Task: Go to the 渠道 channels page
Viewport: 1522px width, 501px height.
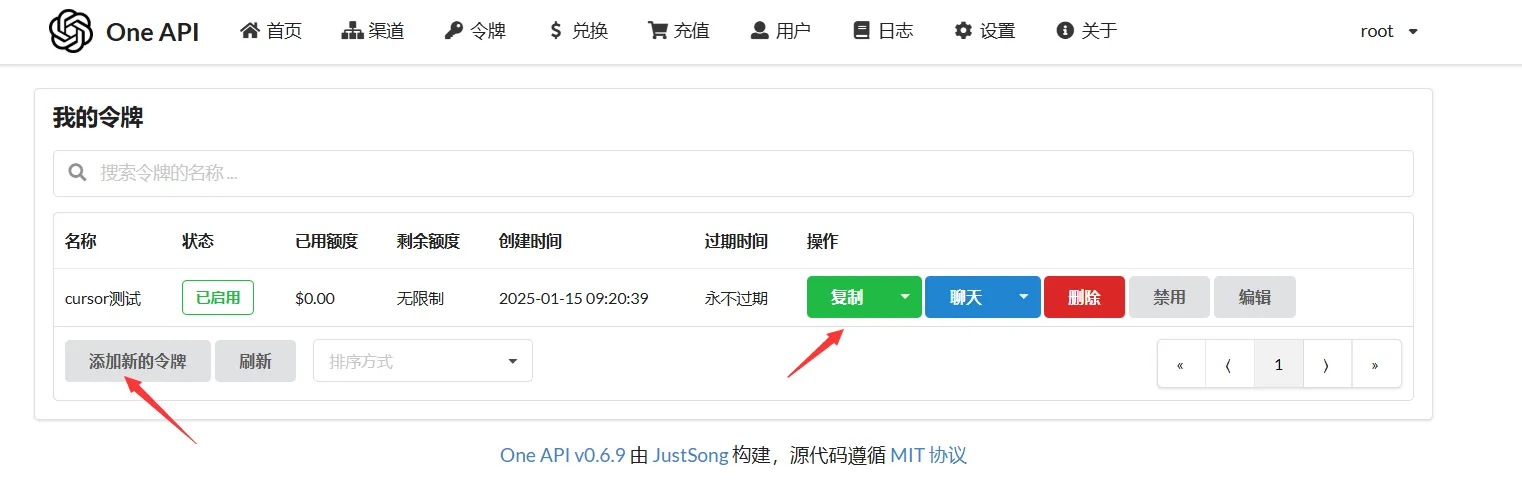Action: tap(373, 31)
